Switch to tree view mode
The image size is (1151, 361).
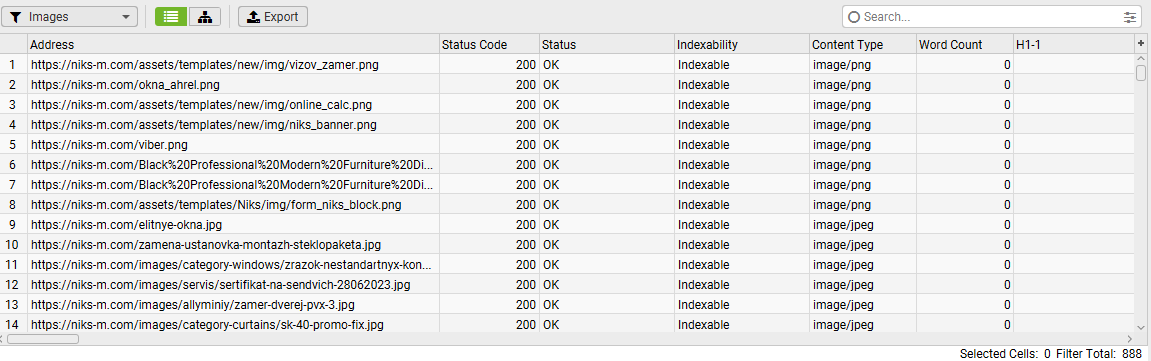pyautogui.click(x=205, y=17)
